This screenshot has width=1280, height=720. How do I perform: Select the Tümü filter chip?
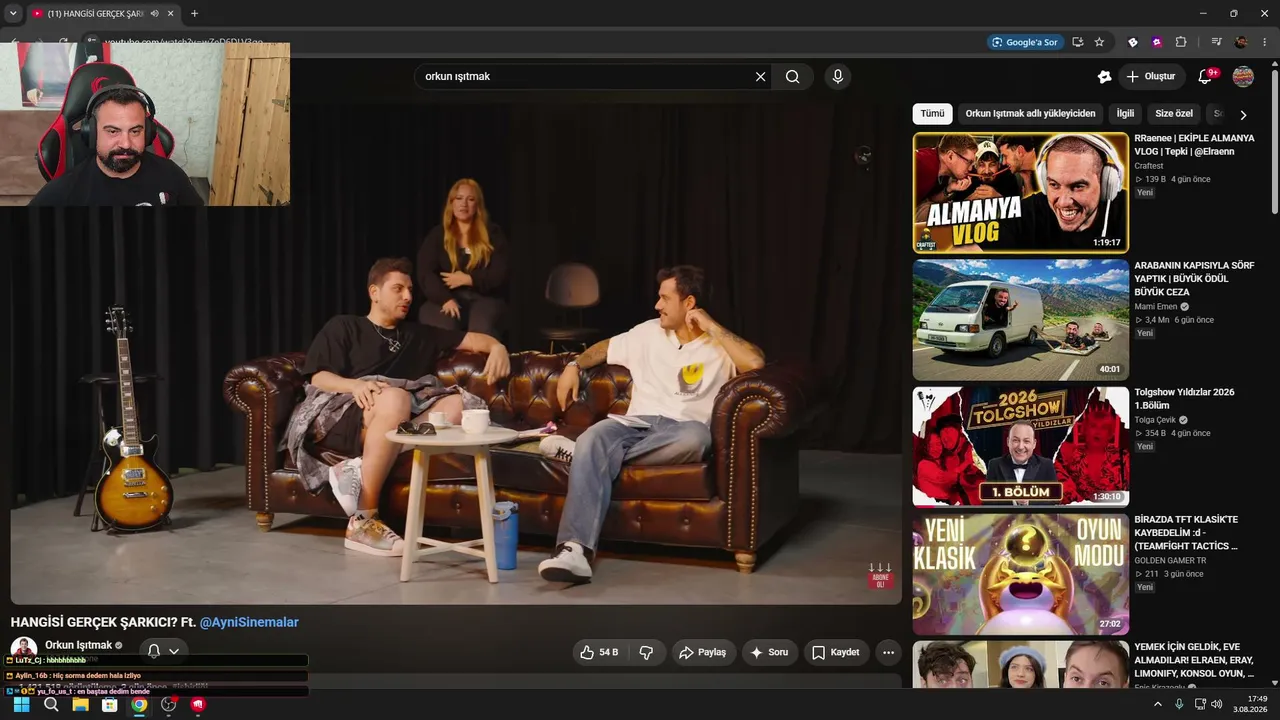click(x=932, y=114)
